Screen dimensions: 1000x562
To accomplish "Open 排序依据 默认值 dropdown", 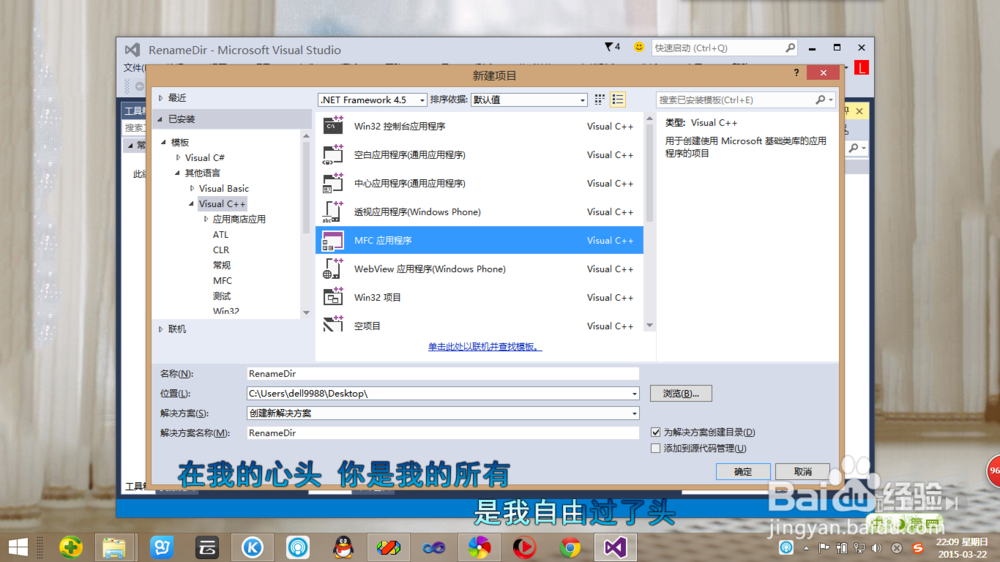I will [x=529, y=100].
